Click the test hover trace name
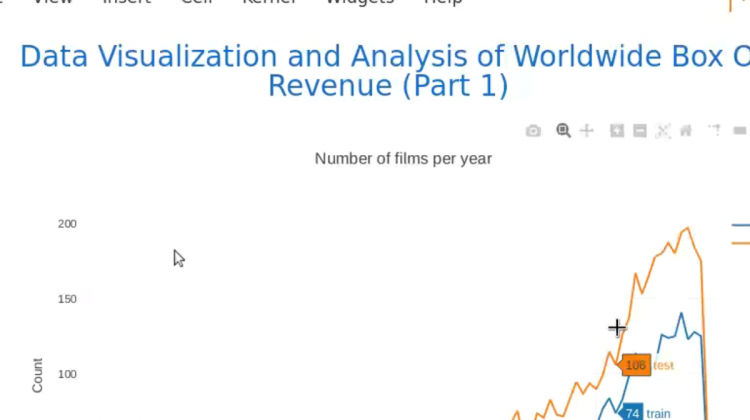 click(663, 365)
